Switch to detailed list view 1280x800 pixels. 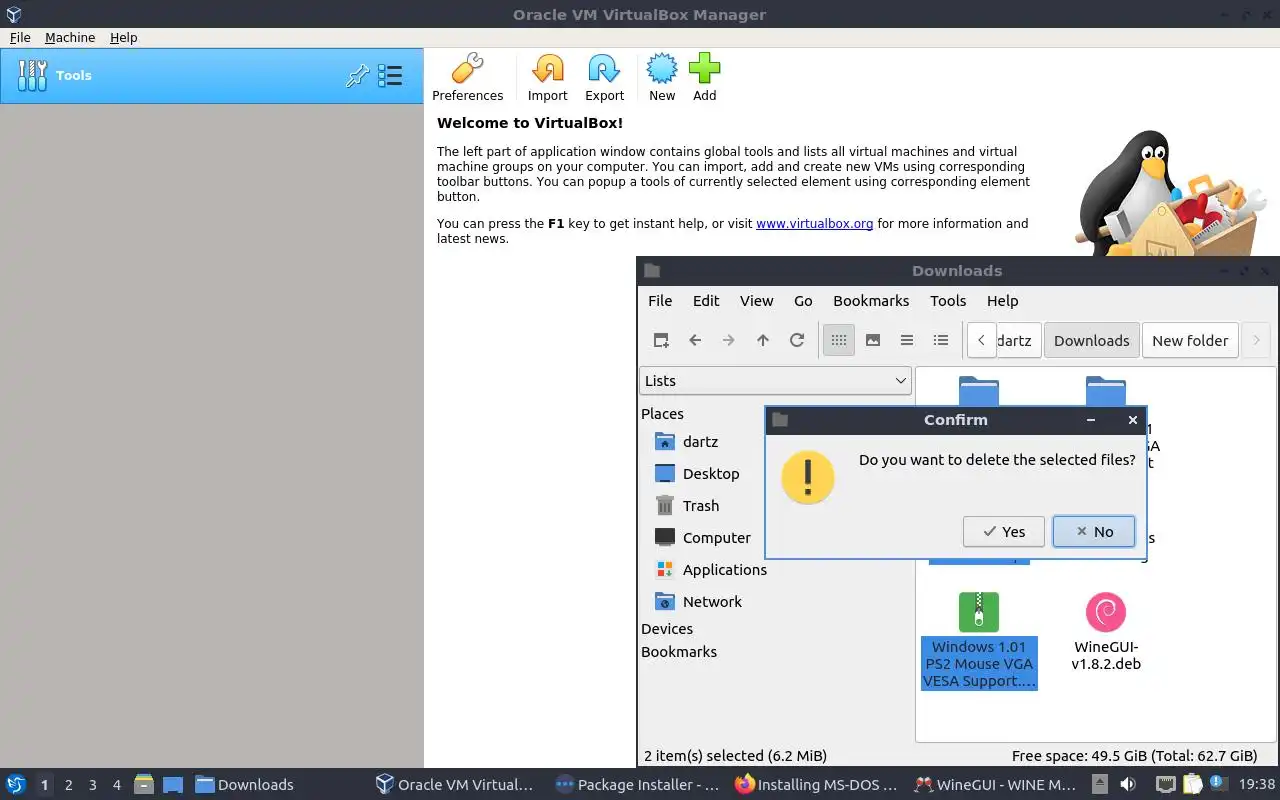[941, 340]
